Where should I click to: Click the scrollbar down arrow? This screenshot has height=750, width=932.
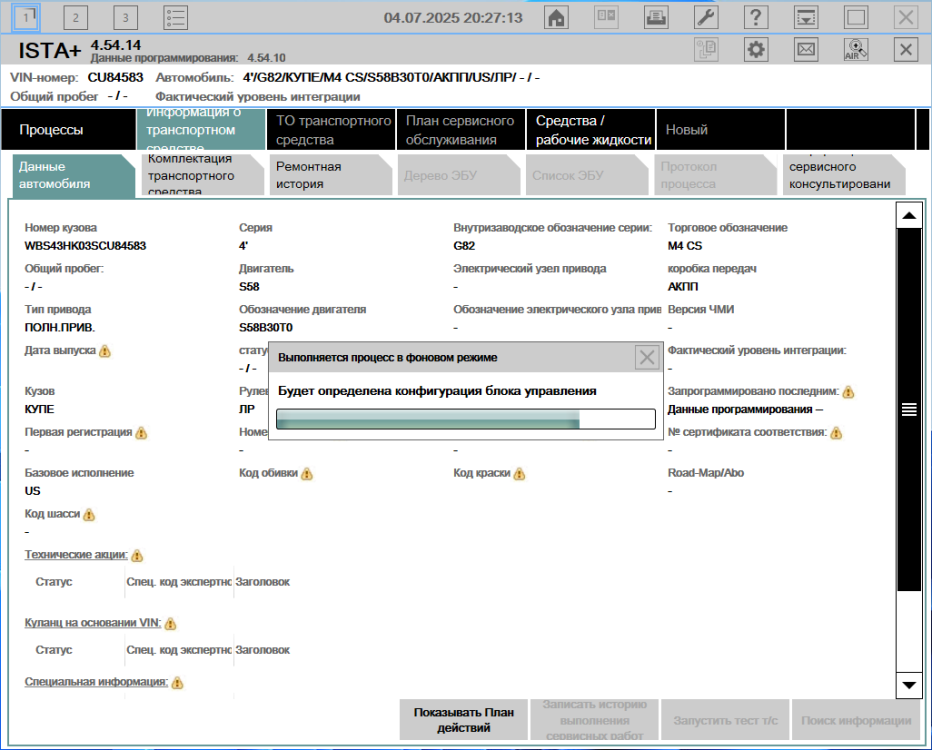click(x=909, y=685)
